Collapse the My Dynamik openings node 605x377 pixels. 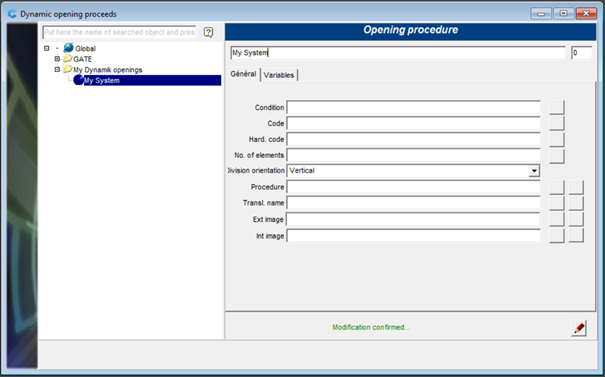click(57, 70)
